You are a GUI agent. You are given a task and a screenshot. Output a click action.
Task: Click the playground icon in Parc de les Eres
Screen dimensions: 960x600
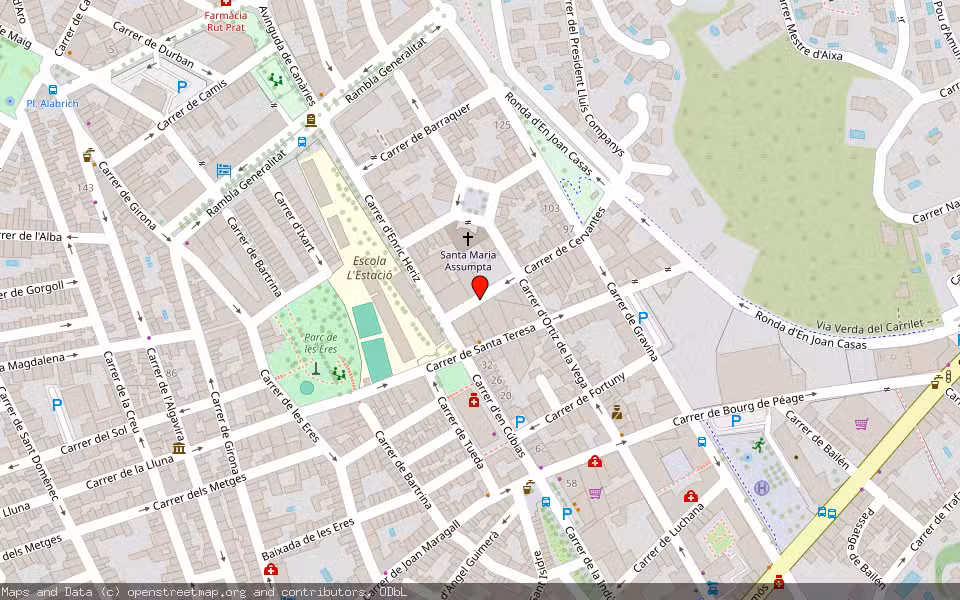click(x=338, y=373)
